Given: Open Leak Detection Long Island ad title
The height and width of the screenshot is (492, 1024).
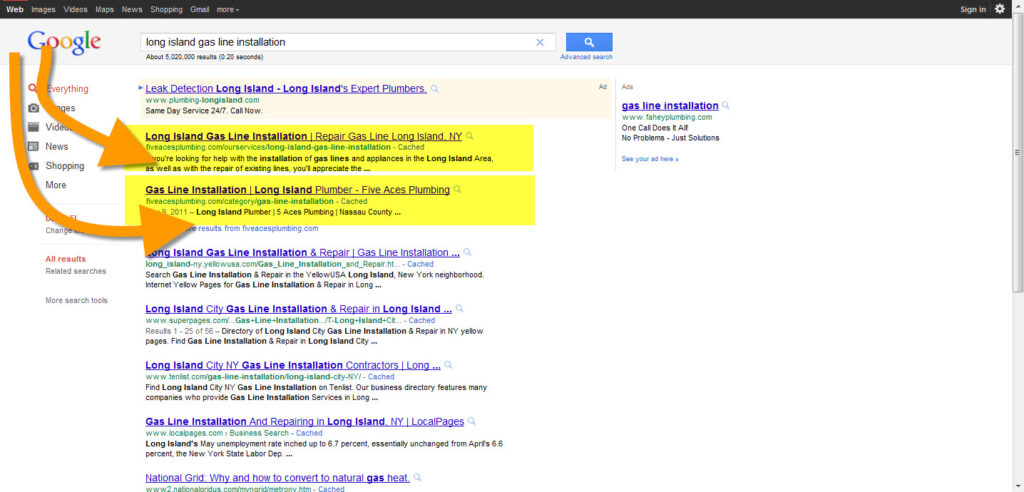Looking at the screenshot, I should tap(286, 89).
